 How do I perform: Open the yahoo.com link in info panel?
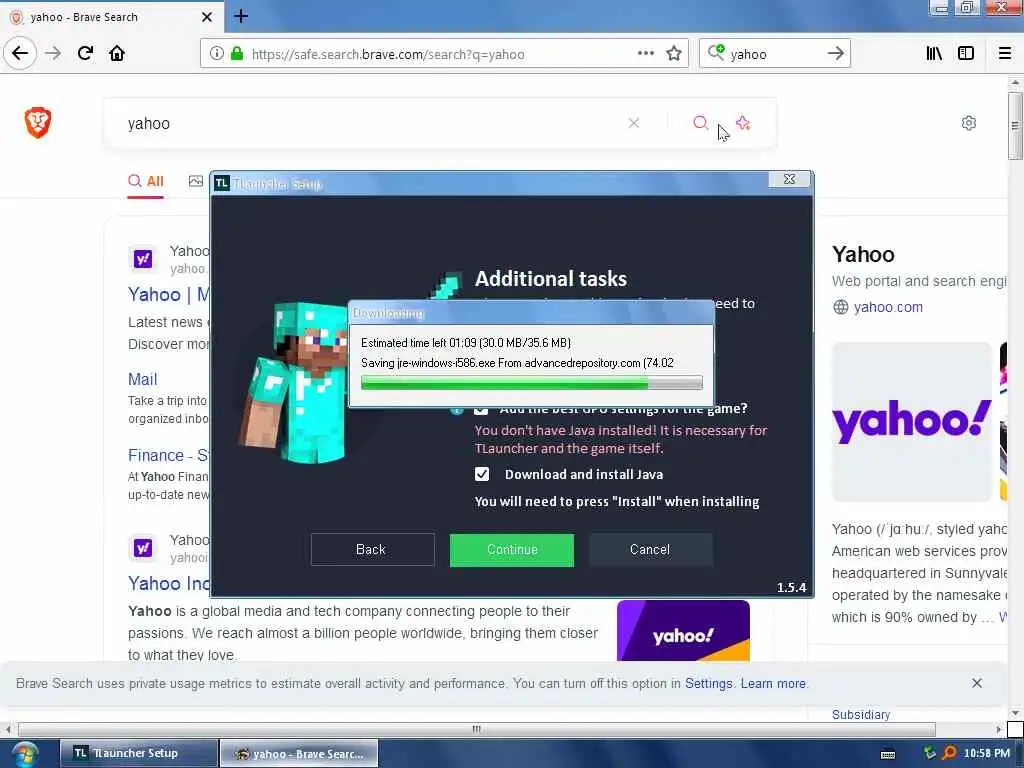(x=888, y=307)
